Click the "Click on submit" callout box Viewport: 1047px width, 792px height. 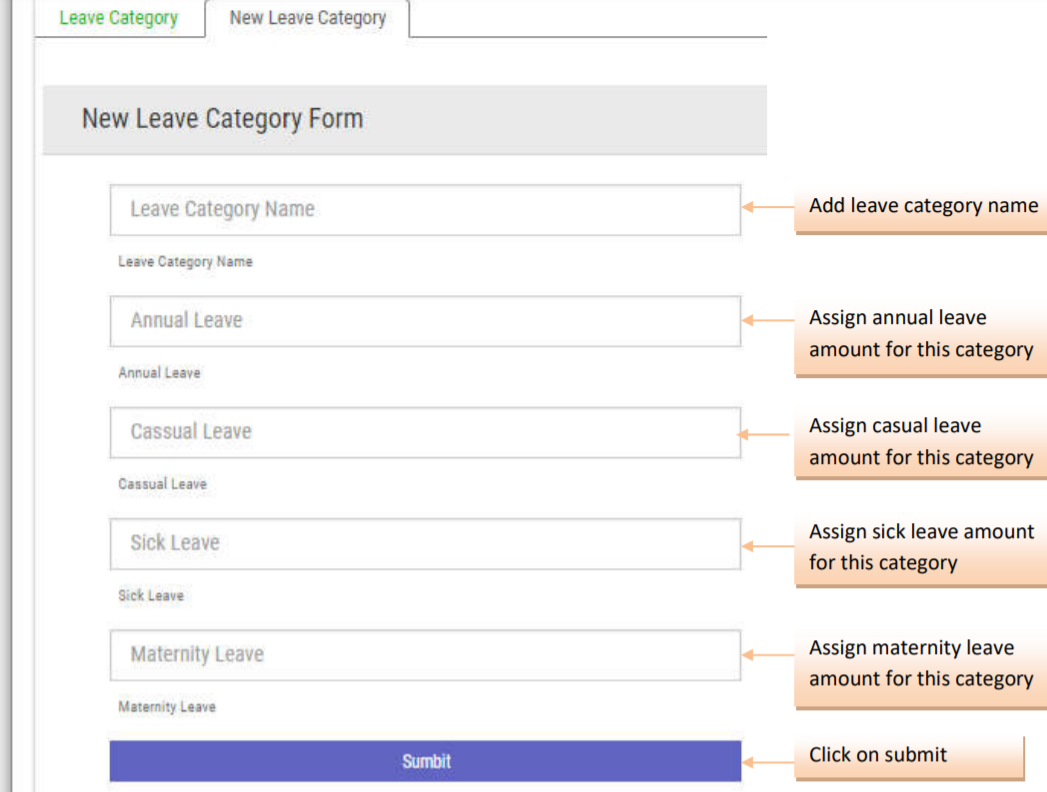(x=908, y=756)
